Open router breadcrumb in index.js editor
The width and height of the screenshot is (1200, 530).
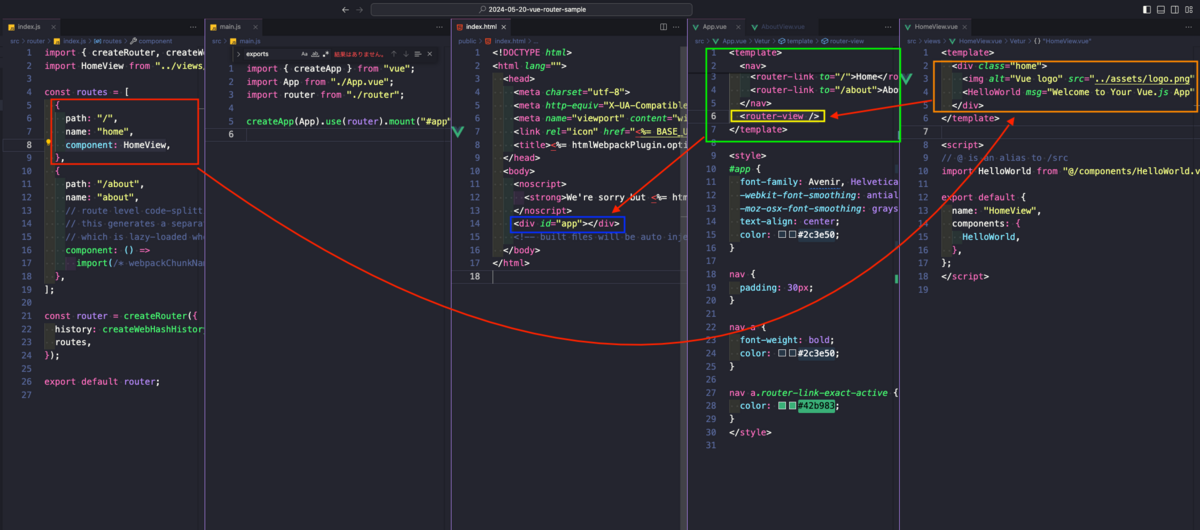(37, 41)
